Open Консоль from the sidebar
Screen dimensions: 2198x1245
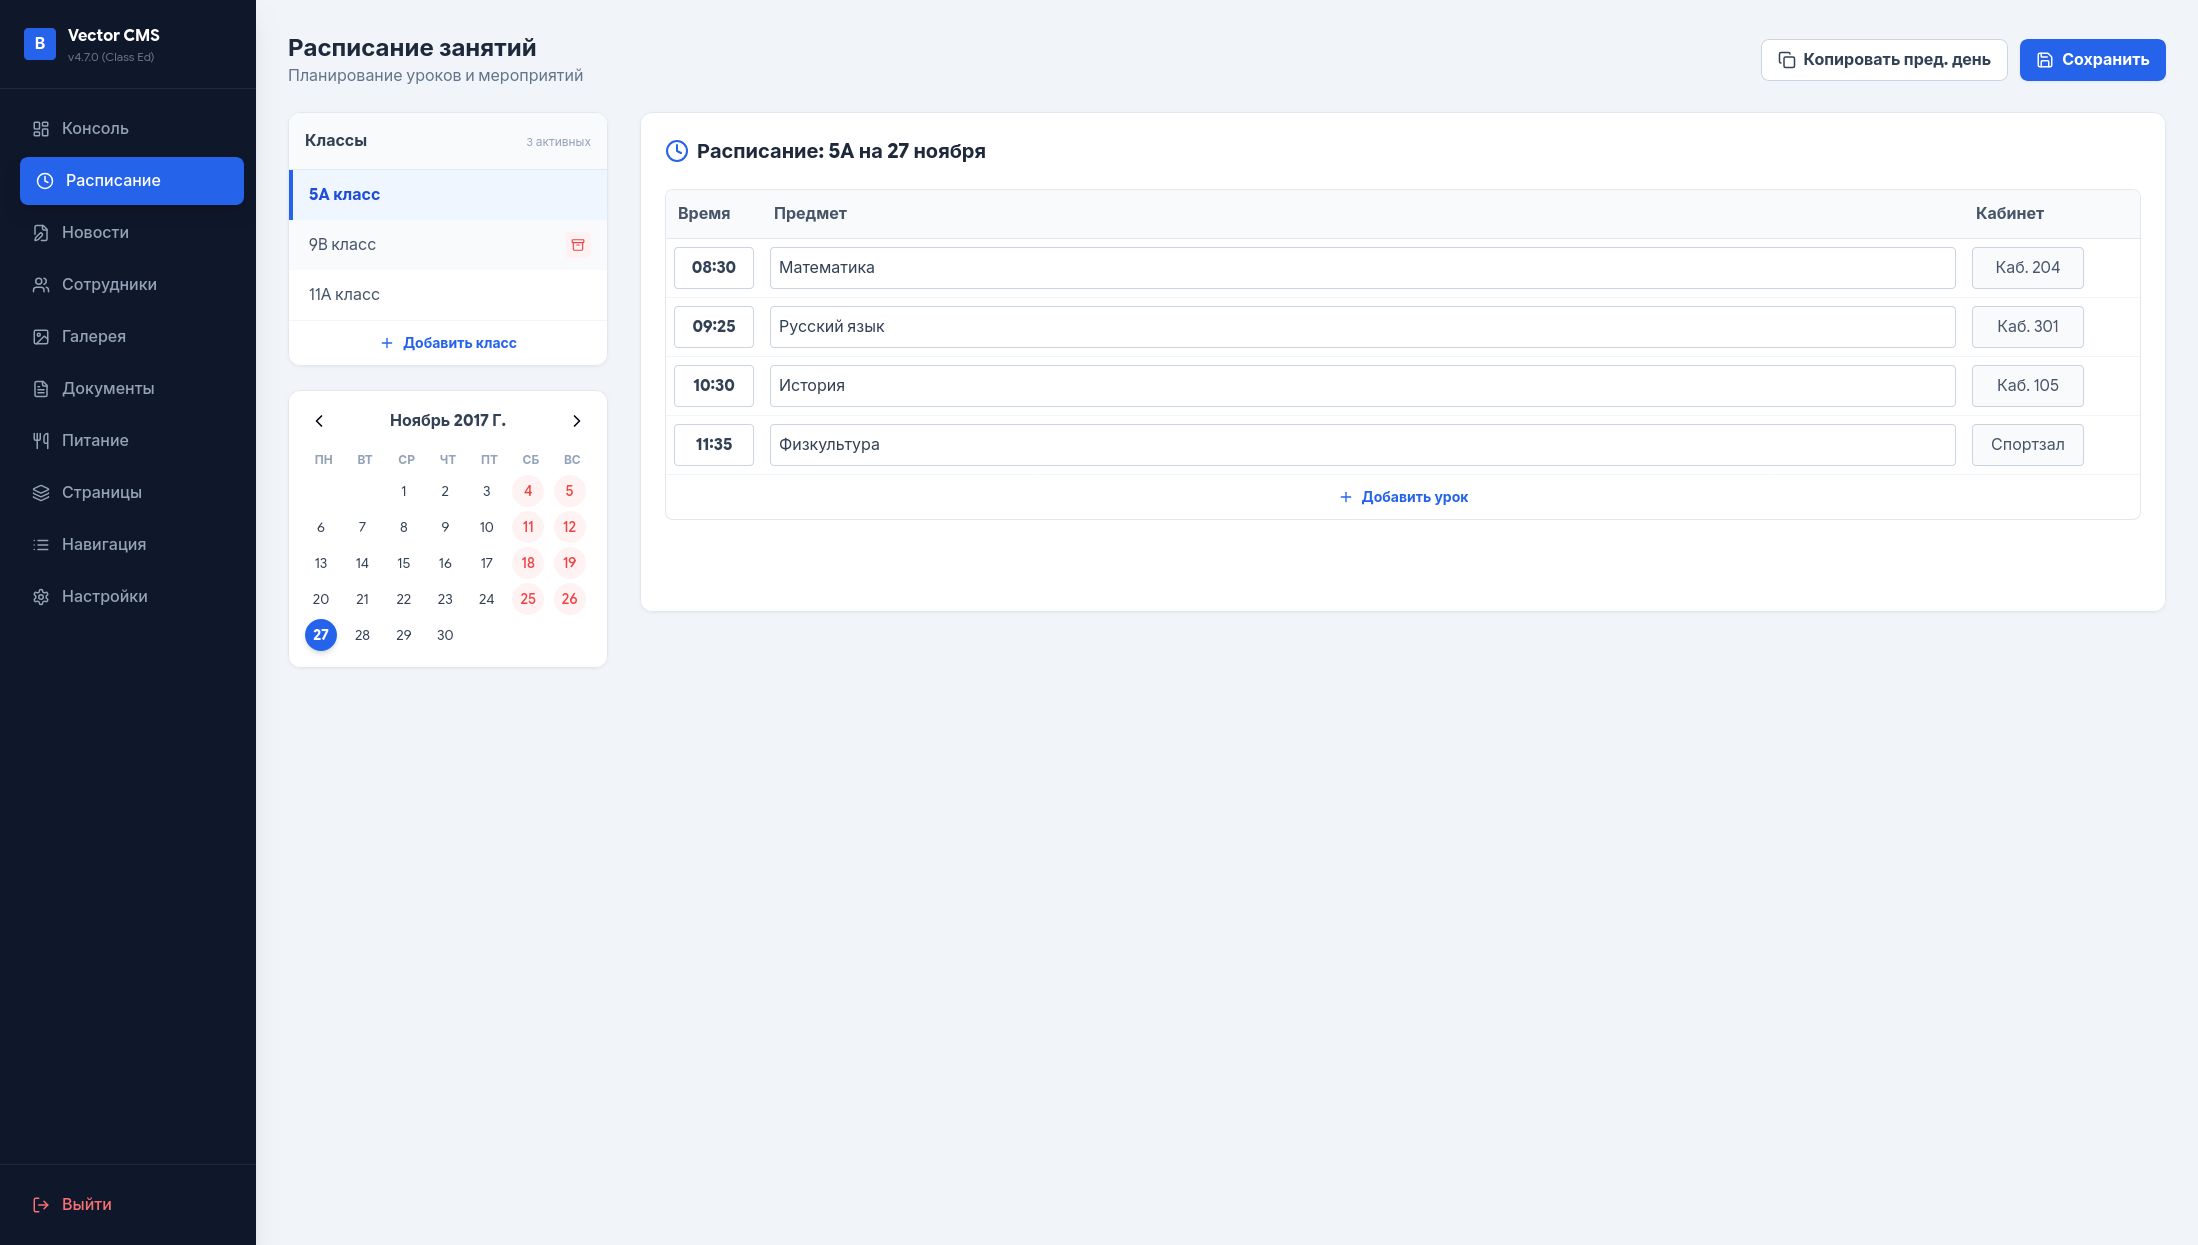[x=95, y=129]
